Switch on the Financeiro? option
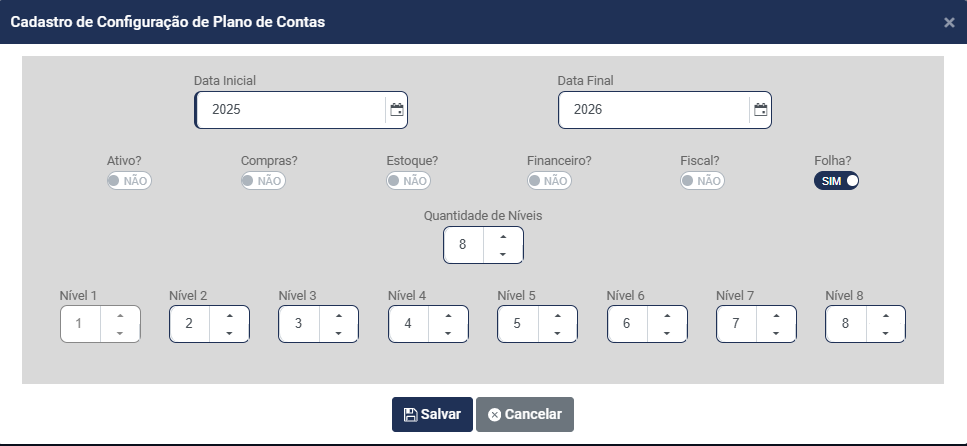 [x=549, y=181]
